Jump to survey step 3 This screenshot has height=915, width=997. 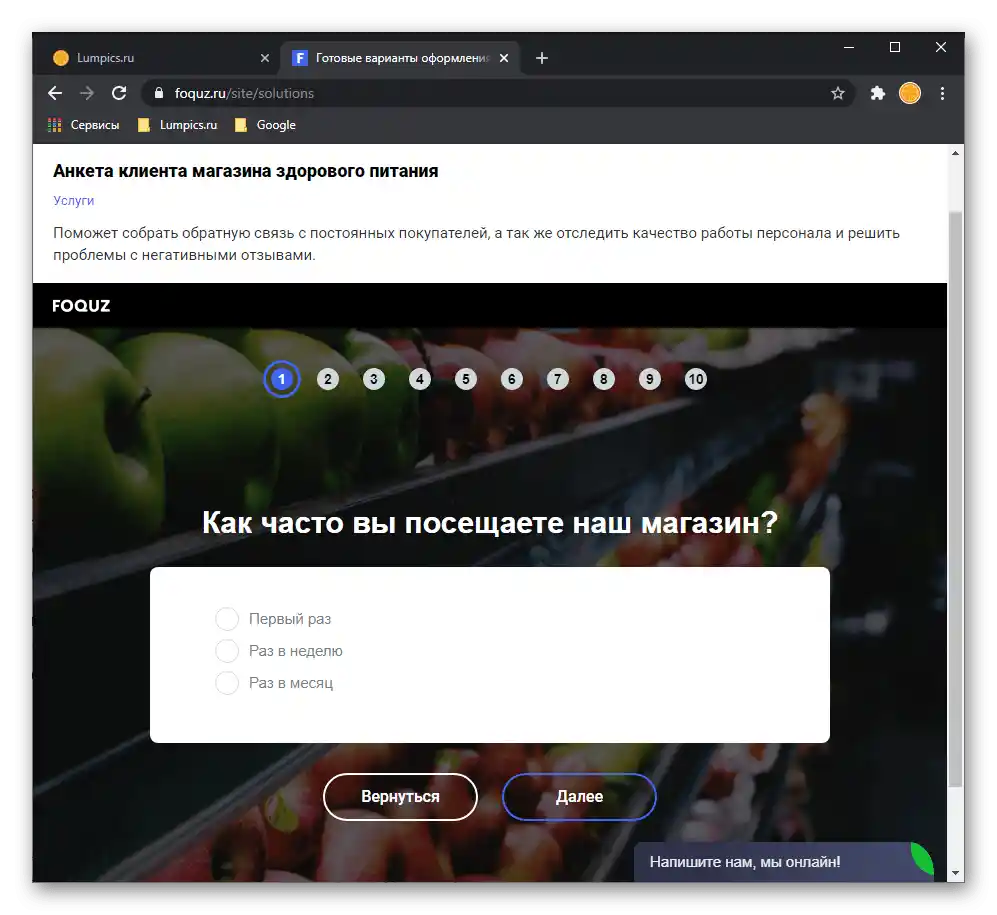pos(374,380)
